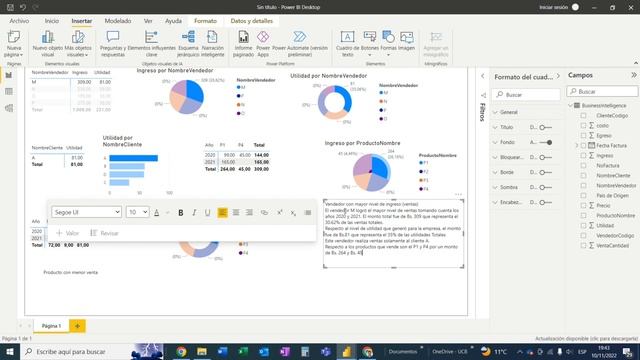Check the Utilidad field checkbox
Image resolution: width=640 pixels, height=360 pixels.
(583, 225)
